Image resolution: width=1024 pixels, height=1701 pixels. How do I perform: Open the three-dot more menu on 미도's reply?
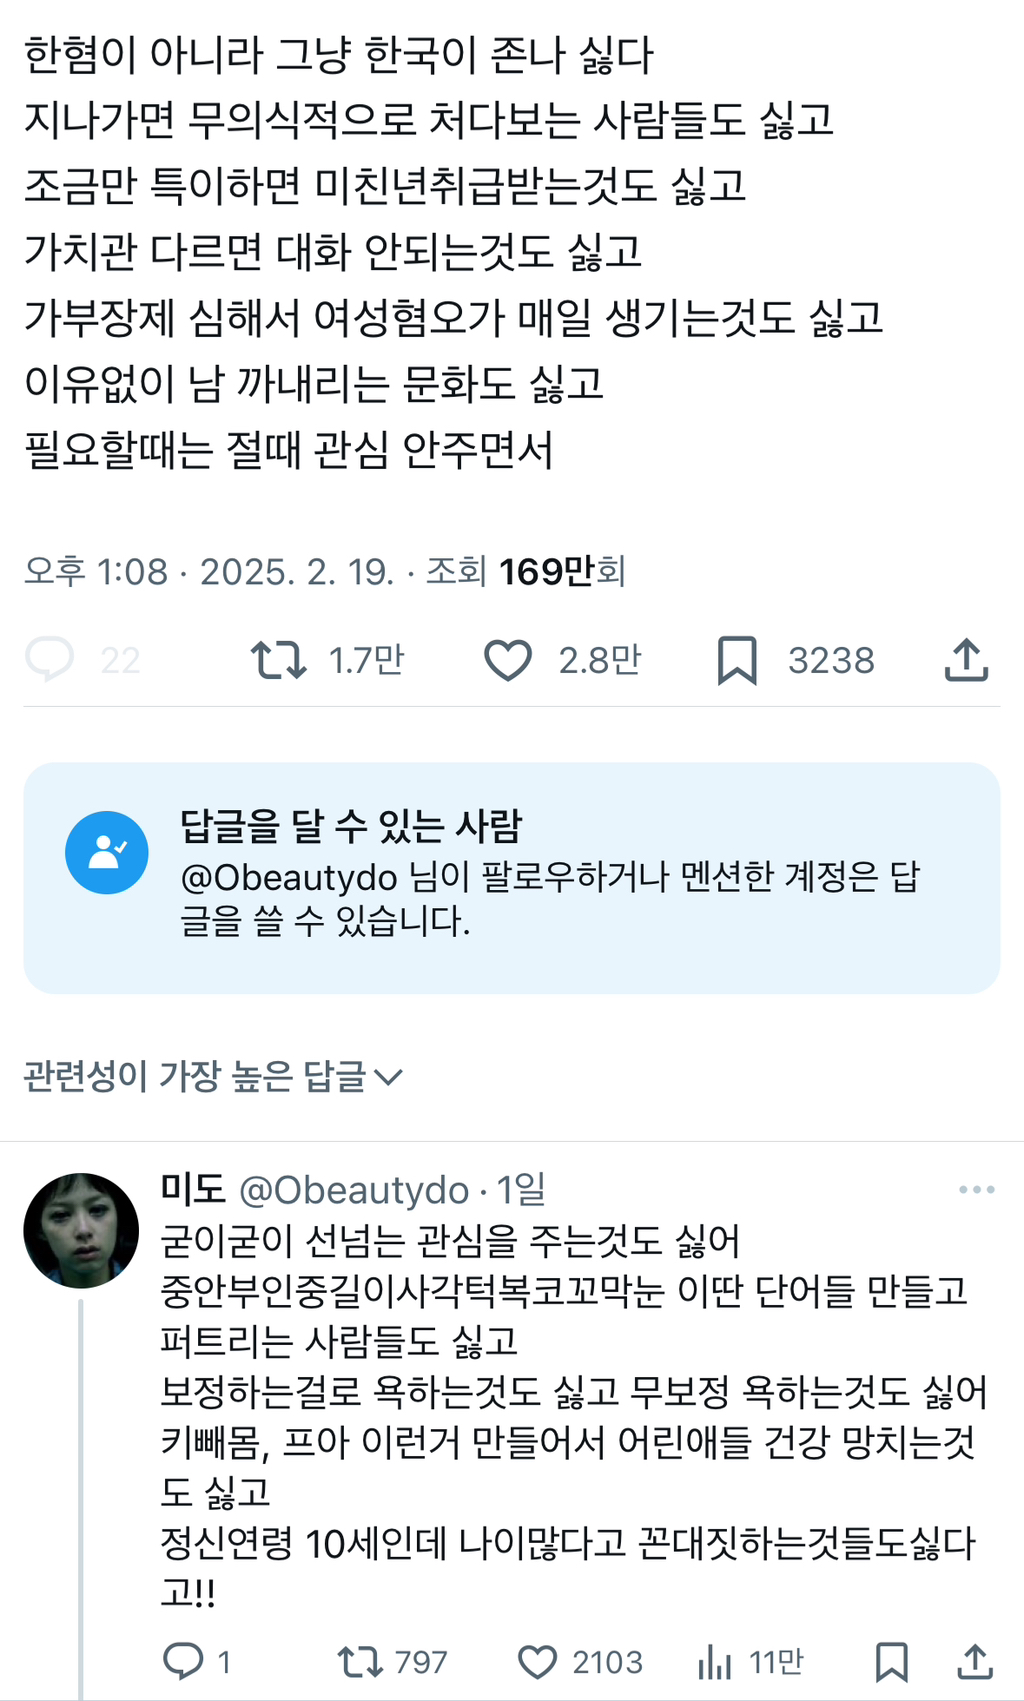(x=976, y=1189)
